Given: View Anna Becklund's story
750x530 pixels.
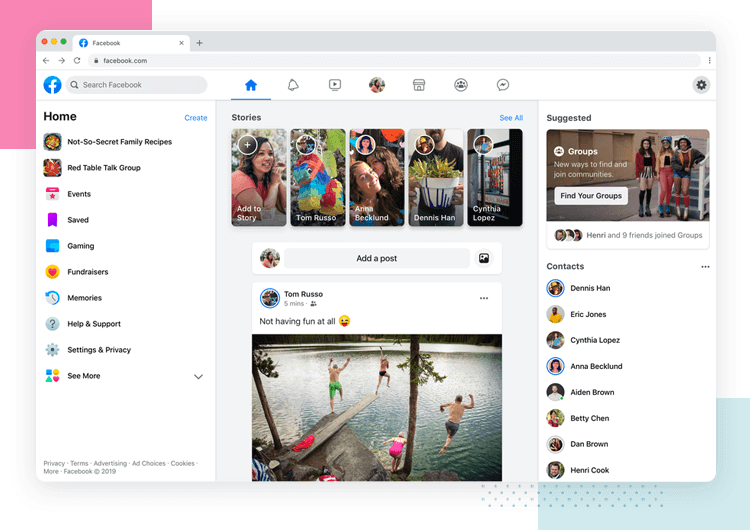Looking at the screenshot, I should [x=377, y=177].
